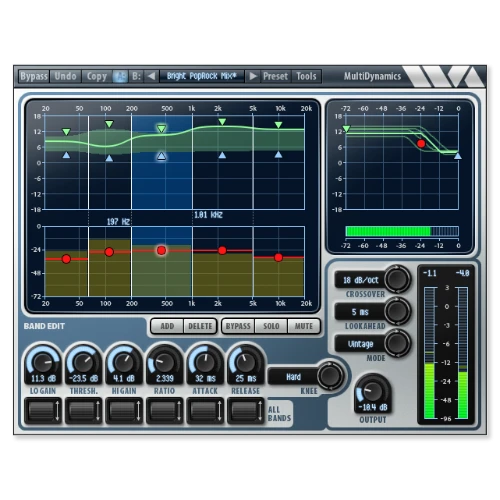This screenshot has width=500, height=500.
Task: Click the Knee selector knob
Action: [330, 376]
